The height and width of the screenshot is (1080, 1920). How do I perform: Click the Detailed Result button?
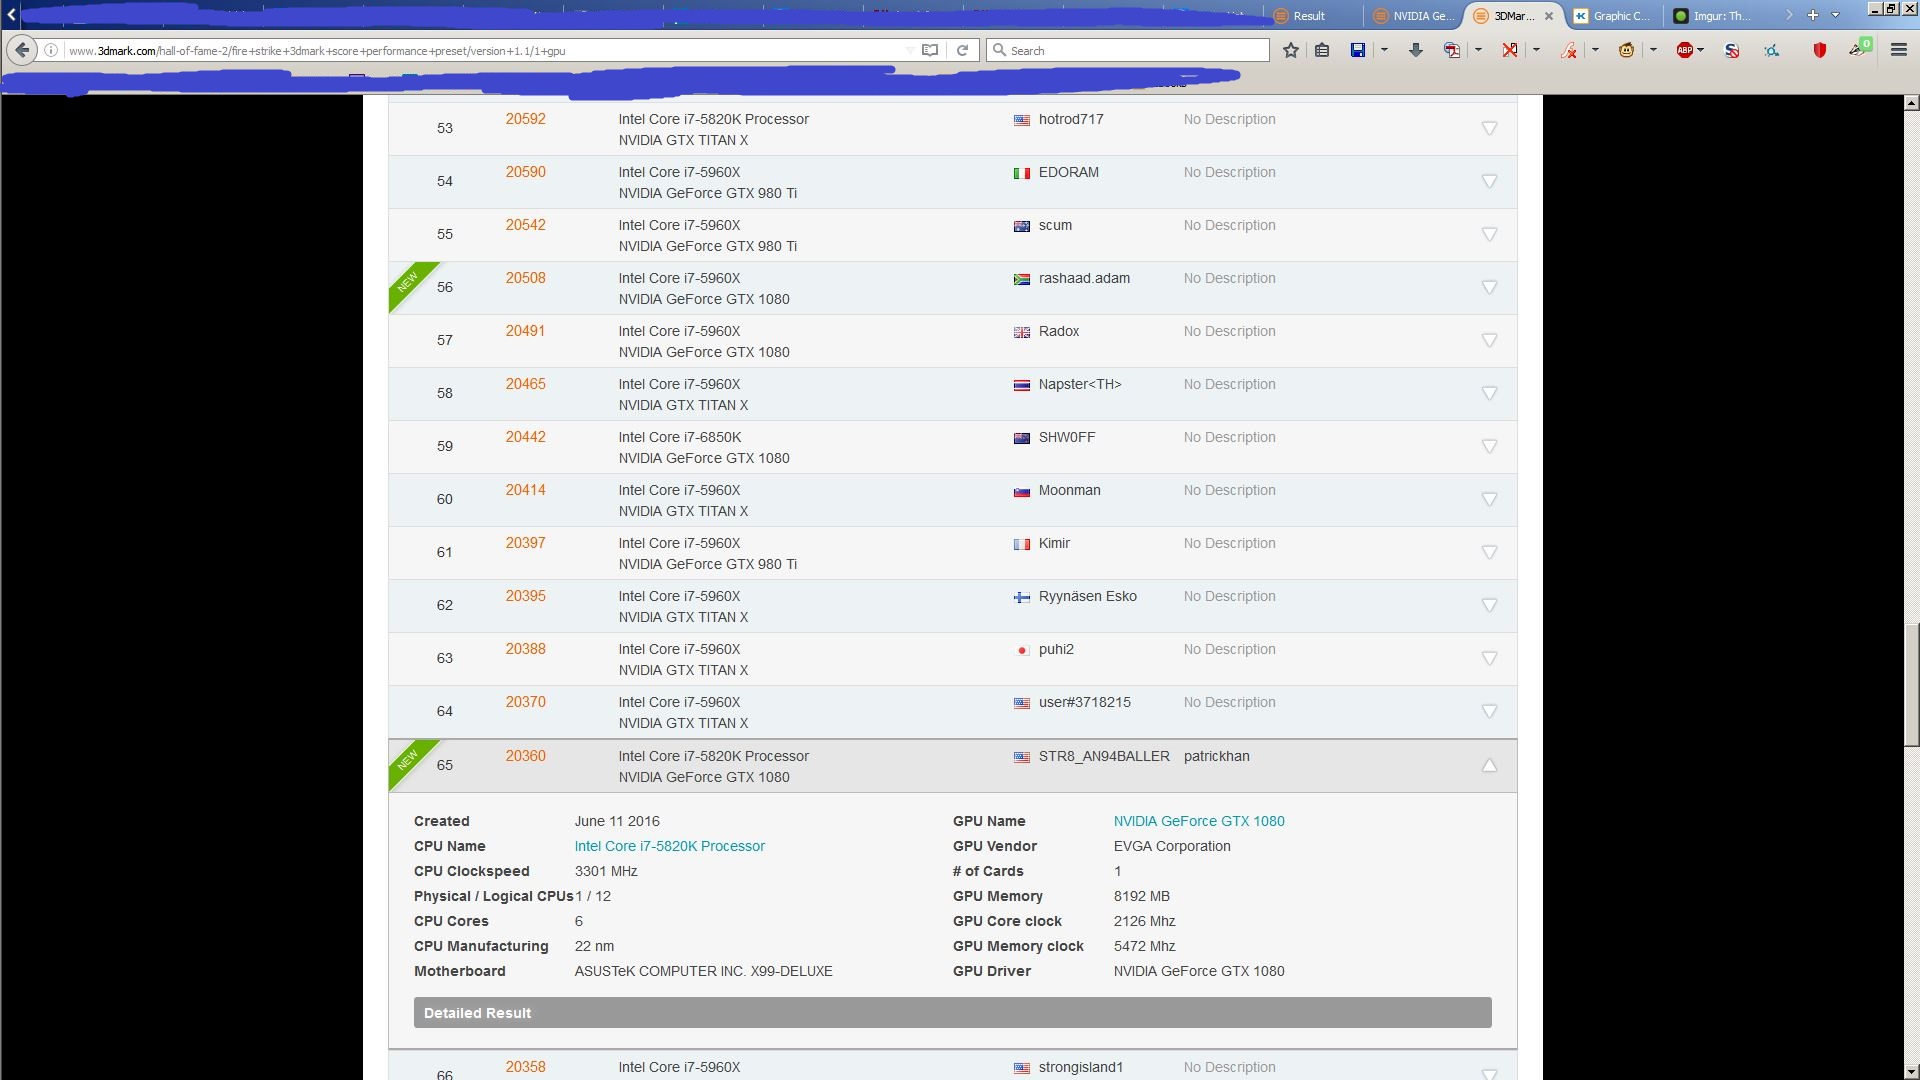pyautogui.click(x=952, y=1013)
